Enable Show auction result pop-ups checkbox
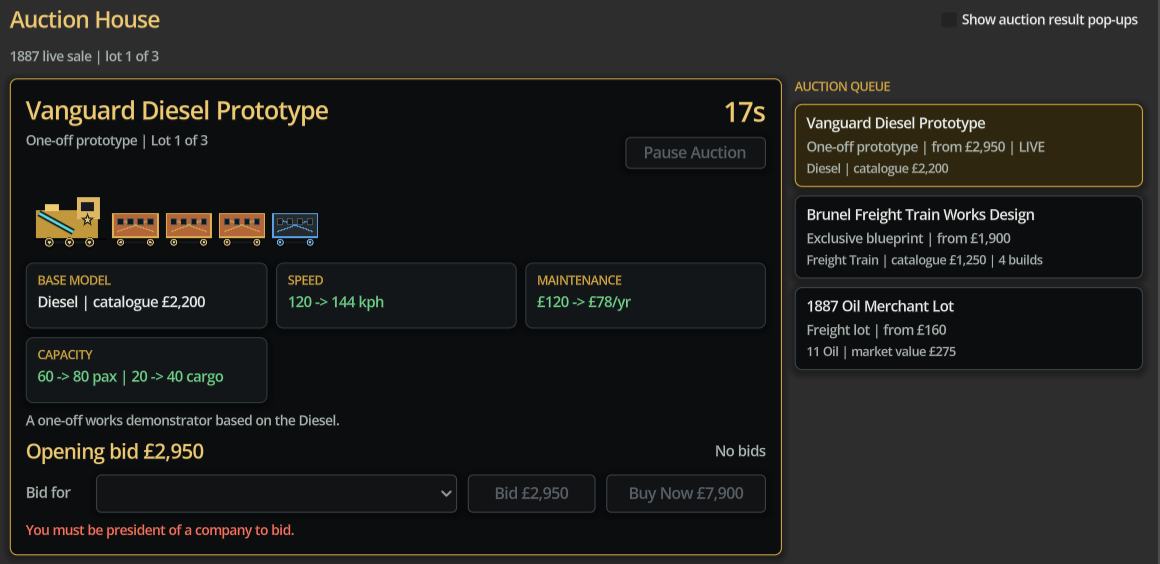This screenshot has height=564, width=1160. (948, 20)
